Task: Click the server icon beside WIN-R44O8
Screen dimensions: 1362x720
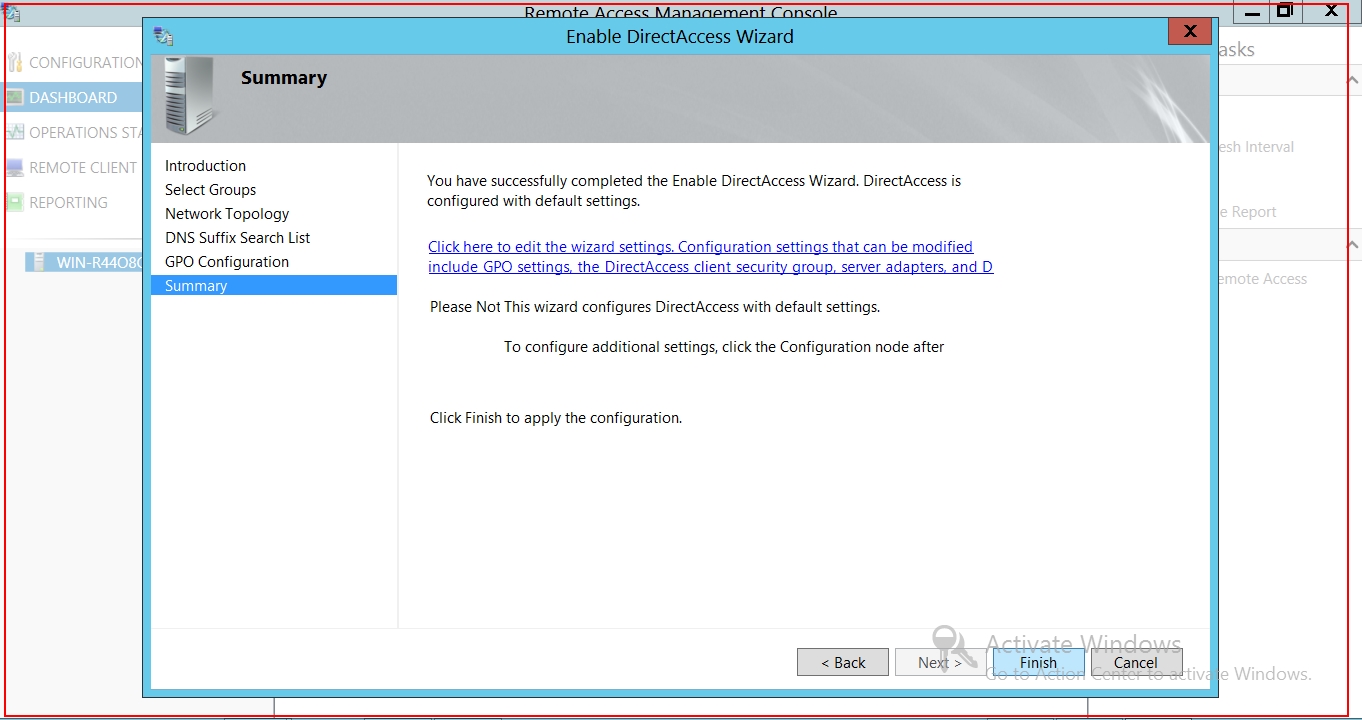Action: tap(39, 263)
